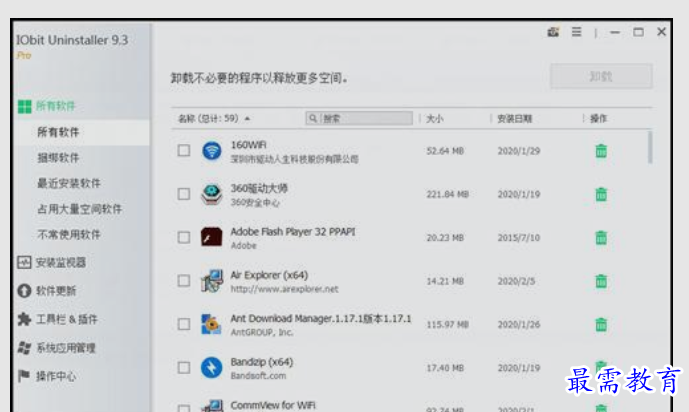Uninstall 160WiFi via its trash icon
Screen dimensions: 689x412
pyautogui.click(x=601, y=151)
